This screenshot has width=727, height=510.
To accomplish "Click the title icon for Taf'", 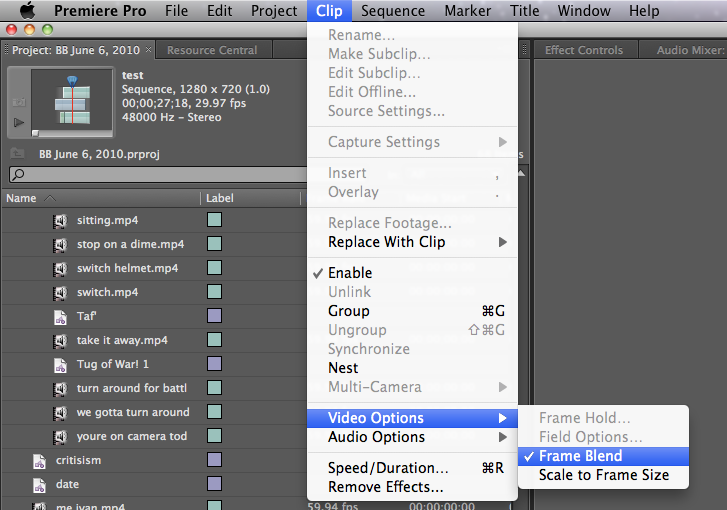I will (x=60, y=317).
